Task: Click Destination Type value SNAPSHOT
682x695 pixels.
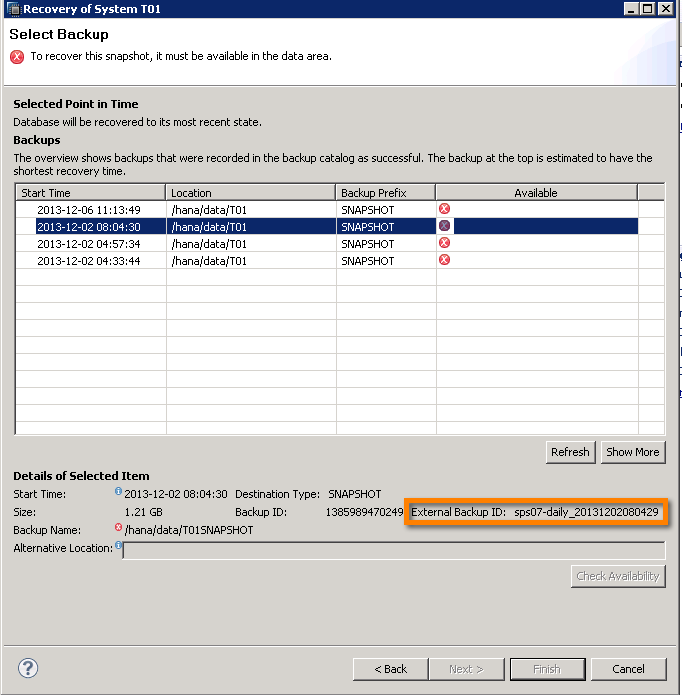Action: (x=355, y=494)
